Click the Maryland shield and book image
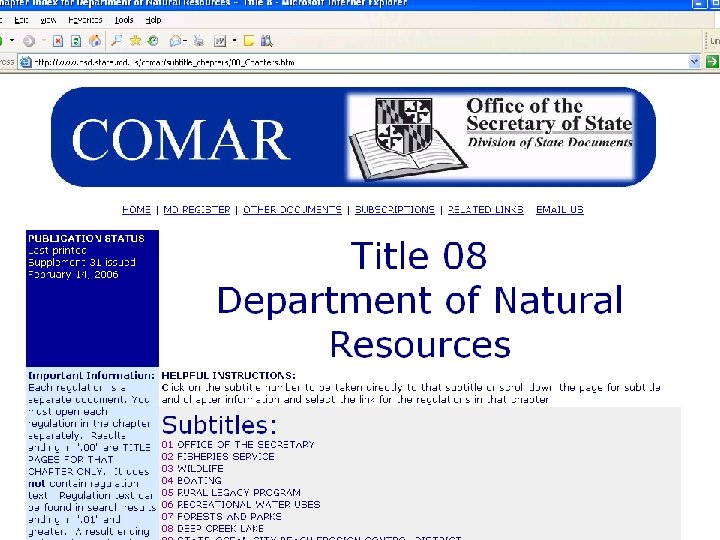Image resolution: width=720 pixels, height=540 pixels. point(407,139)
